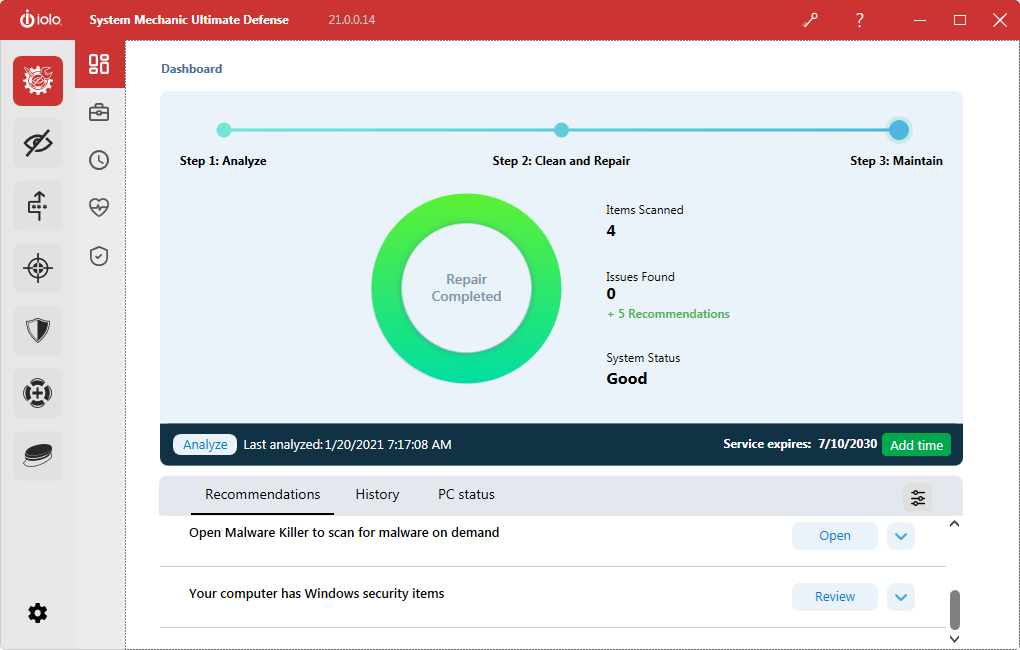Minimize the System Mechanic window
The height and width of the screenshot is (650, 1020).
920,20
